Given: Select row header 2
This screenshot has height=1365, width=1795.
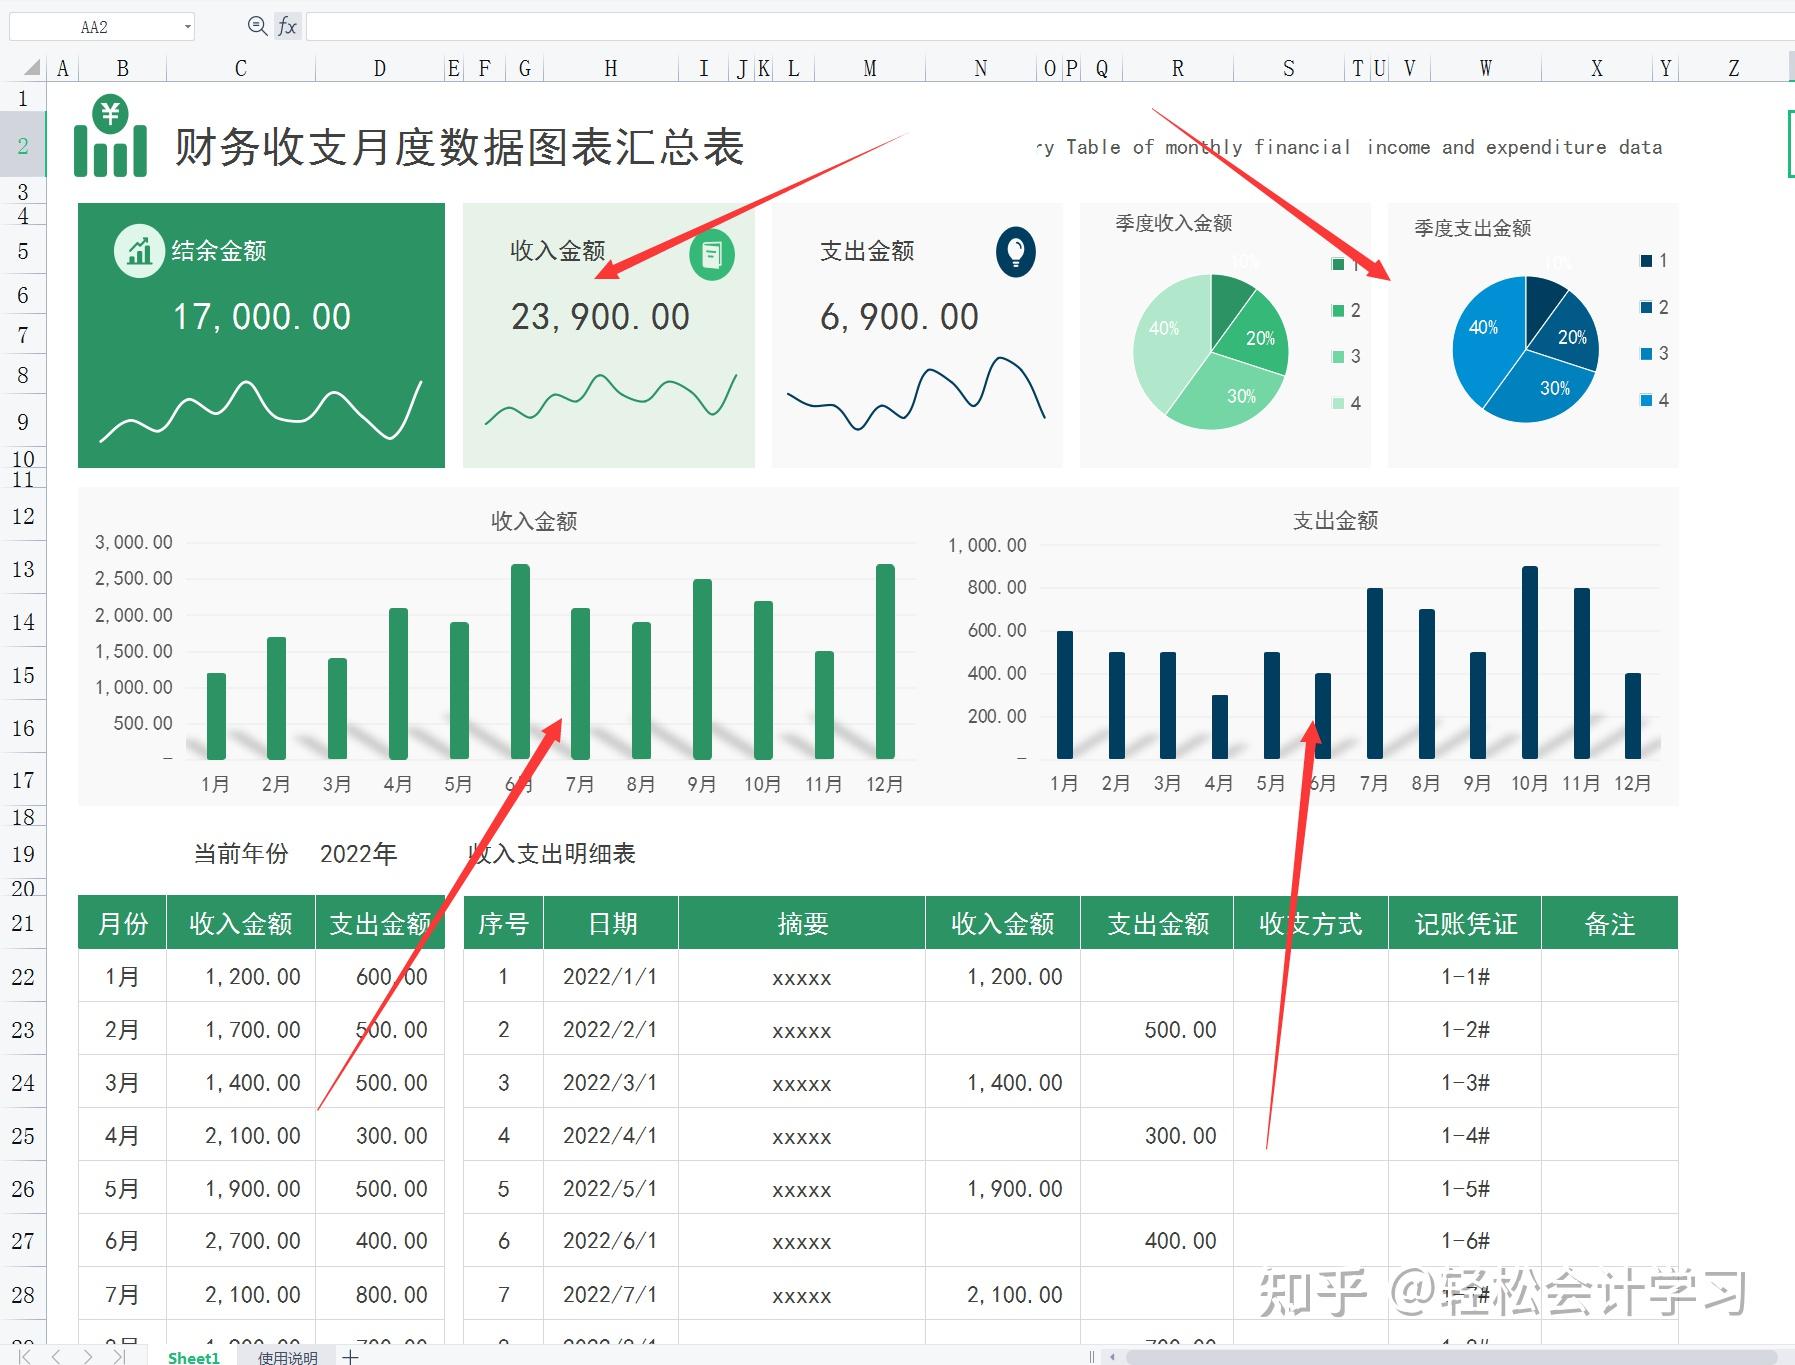Looking at the screenshot, I should coord(23,146).
